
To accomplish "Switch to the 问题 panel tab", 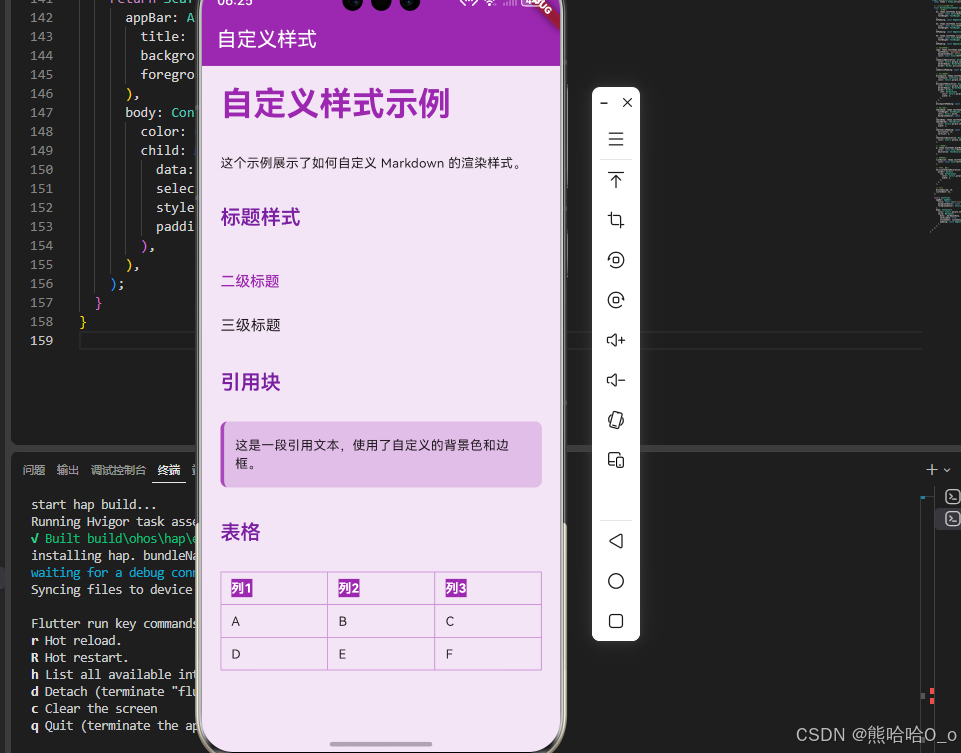I will [x=34, y=470].
